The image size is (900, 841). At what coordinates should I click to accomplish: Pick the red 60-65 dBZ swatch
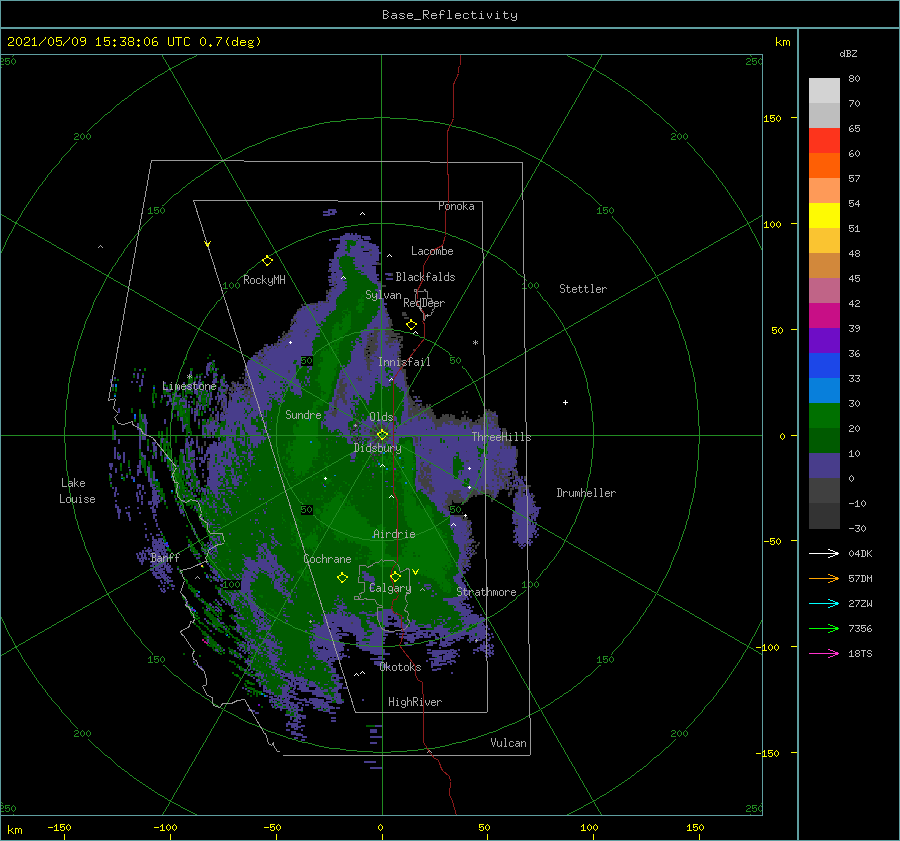point(824,141)
